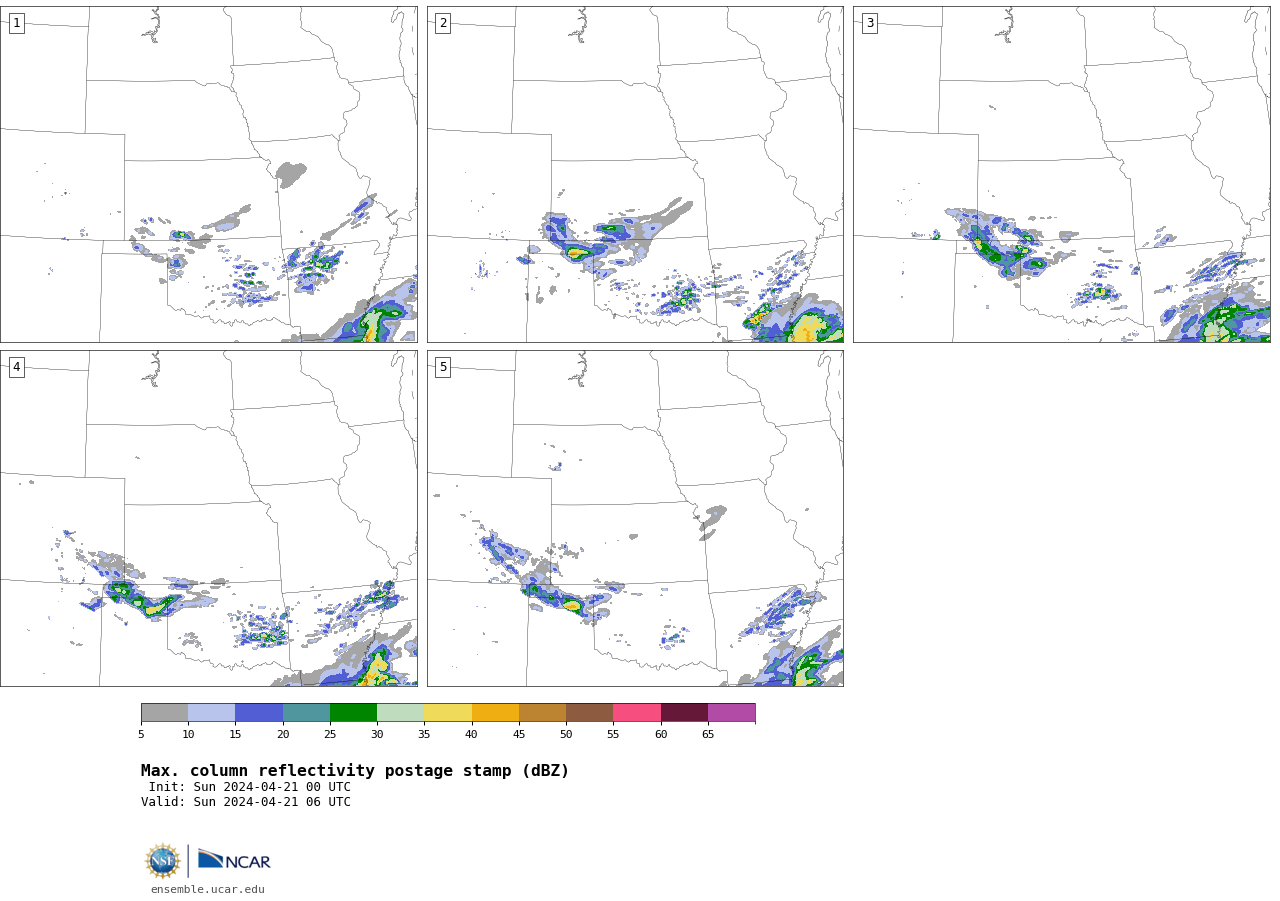Select the pale green 30-35 dBZ swatch
1280x901 pixels.
click(x=401, y=713)
